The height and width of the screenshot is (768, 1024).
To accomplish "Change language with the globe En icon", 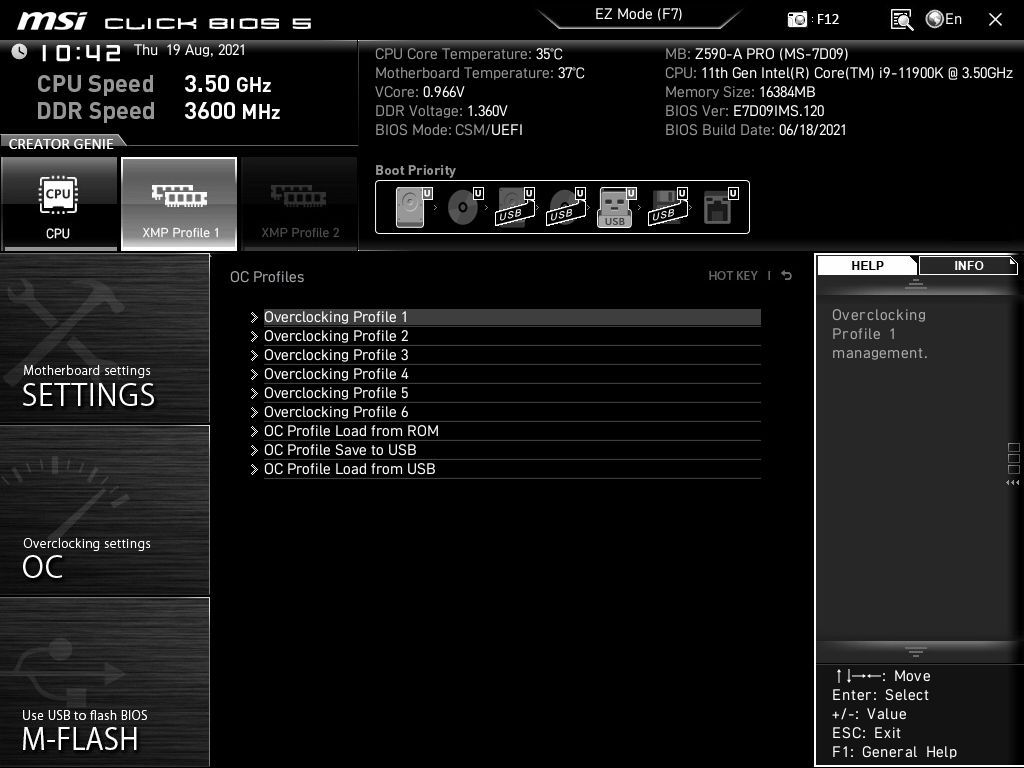I will point(944,19).
